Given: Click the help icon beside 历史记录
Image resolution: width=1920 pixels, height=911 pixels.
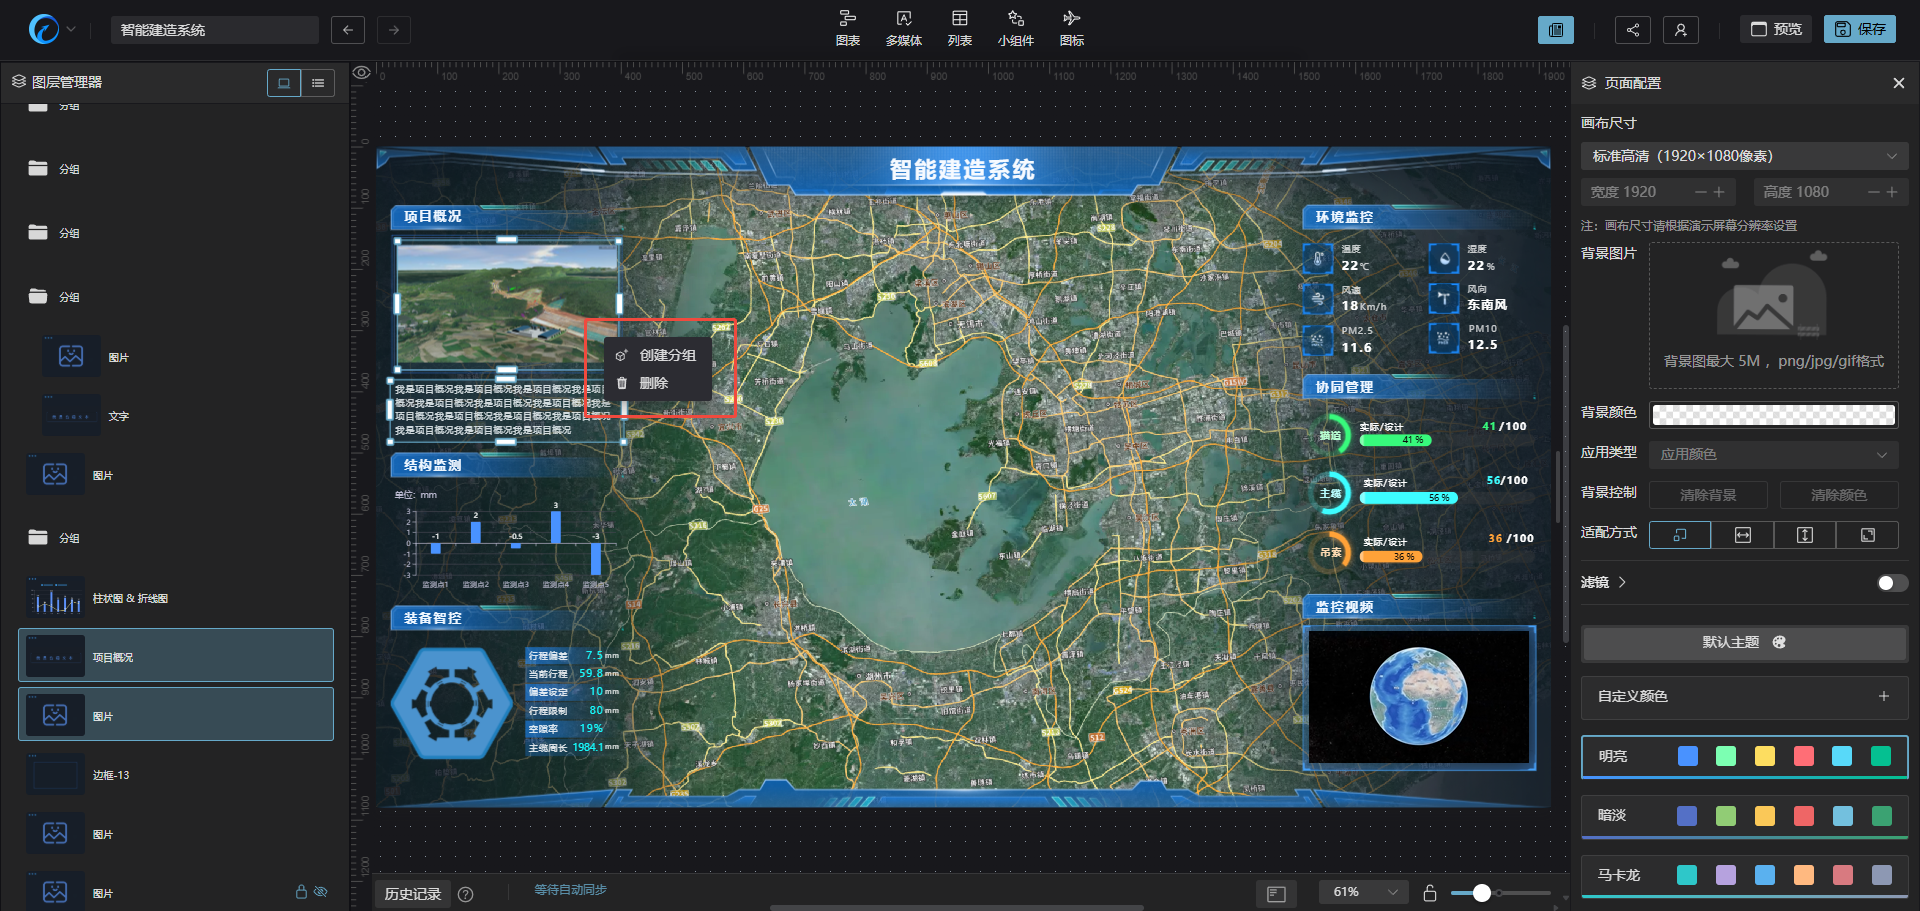Looking at the screenshot, I should pyautogui.click(x=465, y=894).
